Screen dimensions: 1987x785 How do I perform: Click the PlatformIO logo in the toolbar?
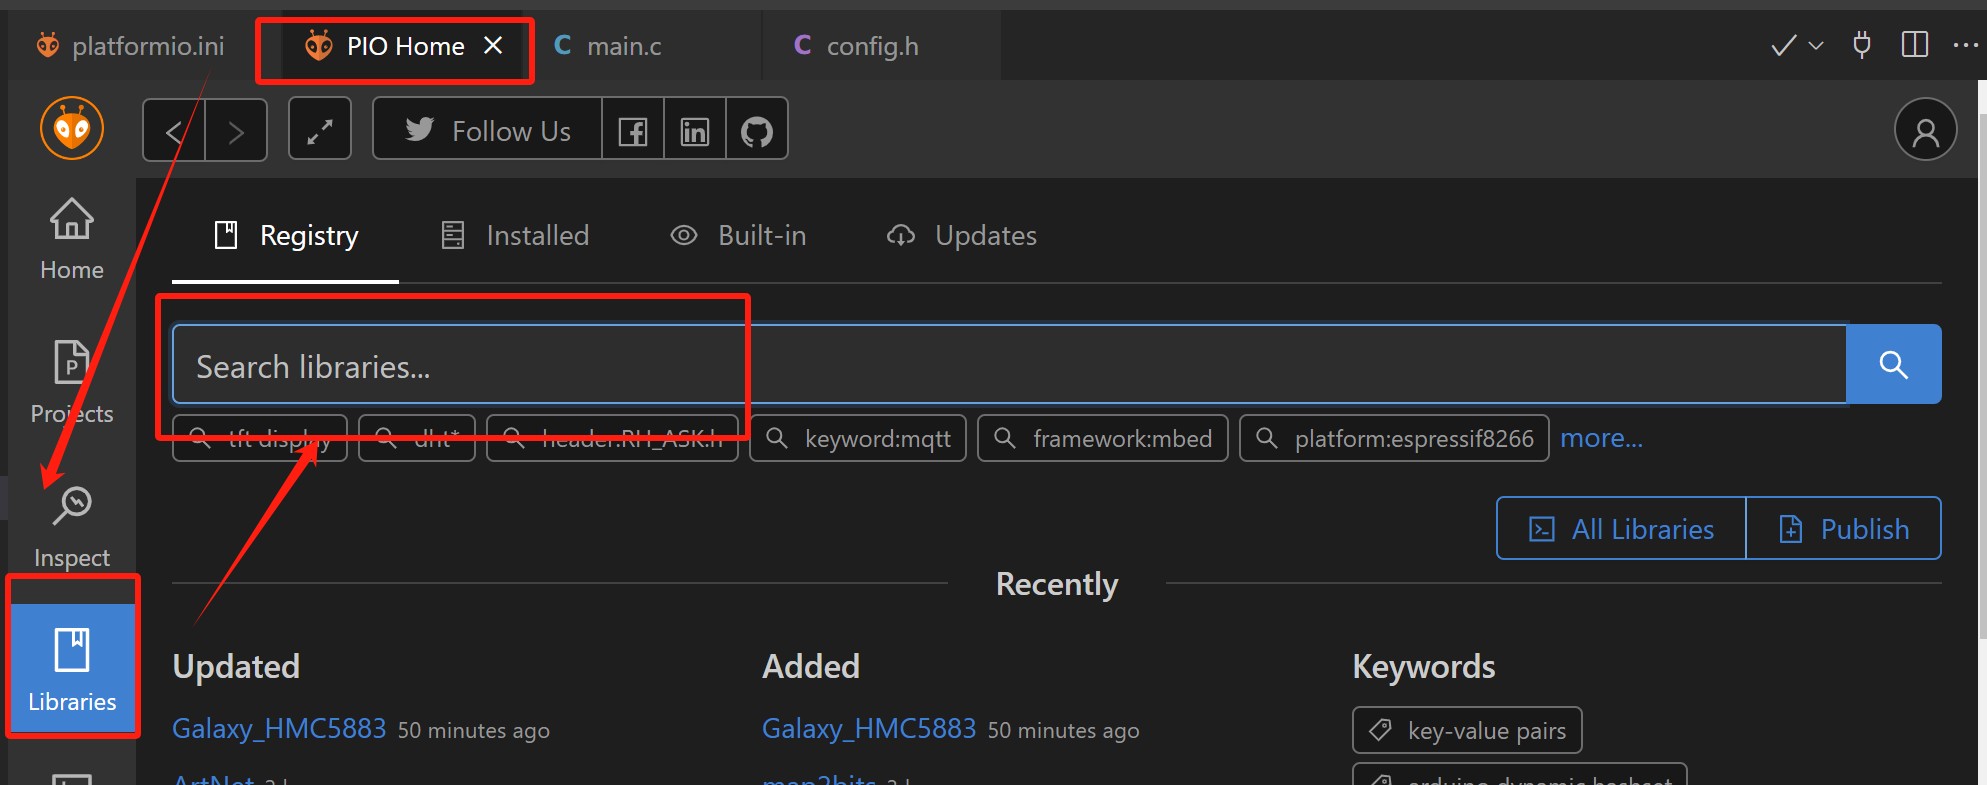(72, 128)
